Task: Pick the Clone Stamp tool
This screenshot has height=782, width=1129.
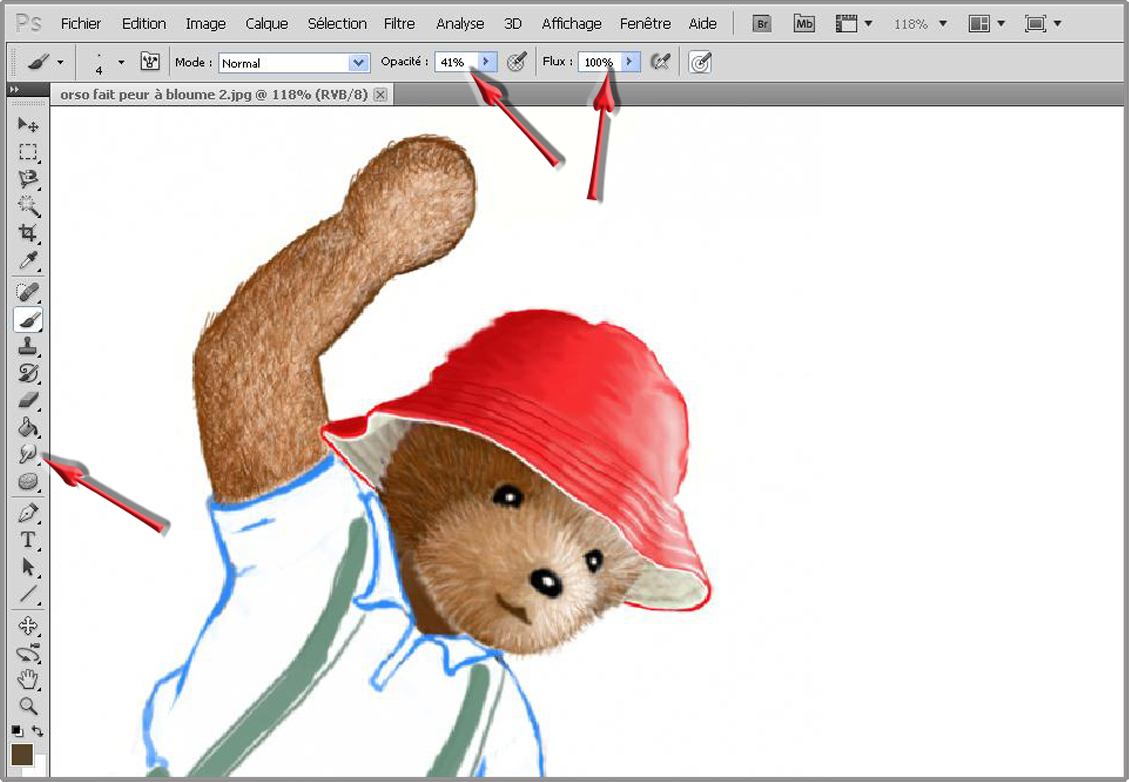Action: pyautogui.click(x=28, y=347)
